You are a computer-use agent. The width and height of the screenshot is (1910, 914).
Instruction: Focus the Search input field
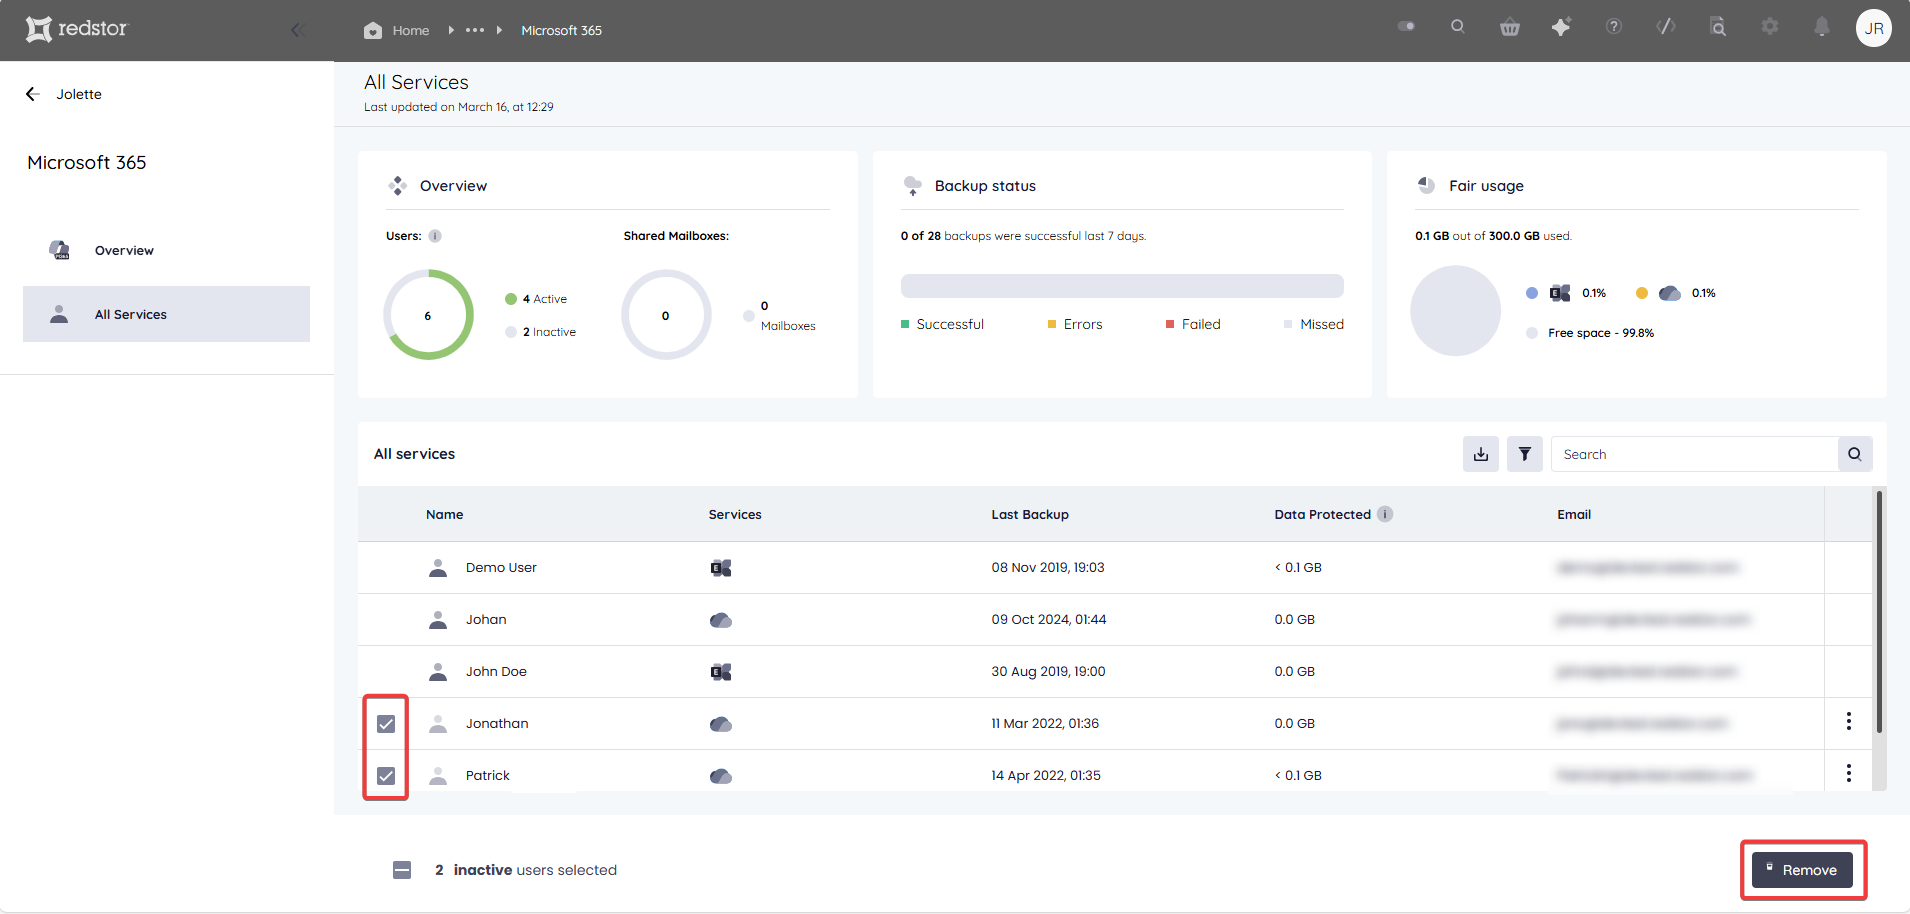[1695, 454]
